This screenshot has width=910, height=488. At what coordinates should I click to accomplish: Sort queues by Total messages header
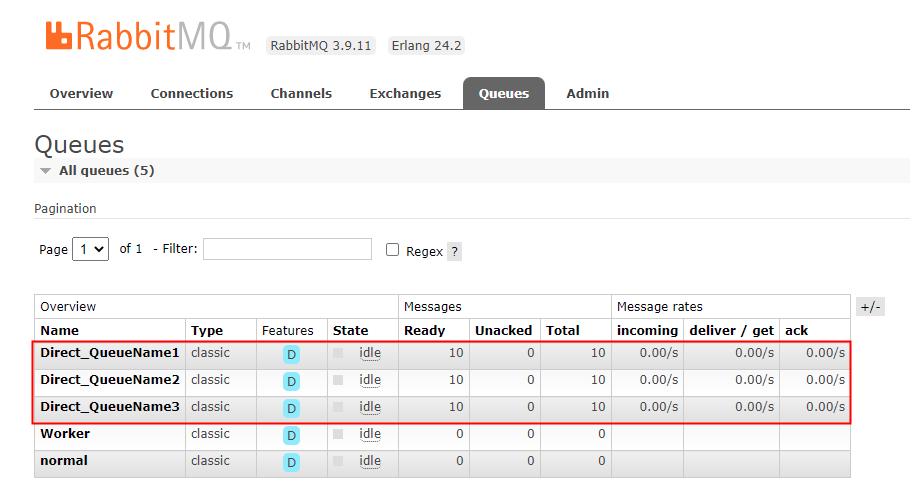pyautogui.click(x=563, y=330)
